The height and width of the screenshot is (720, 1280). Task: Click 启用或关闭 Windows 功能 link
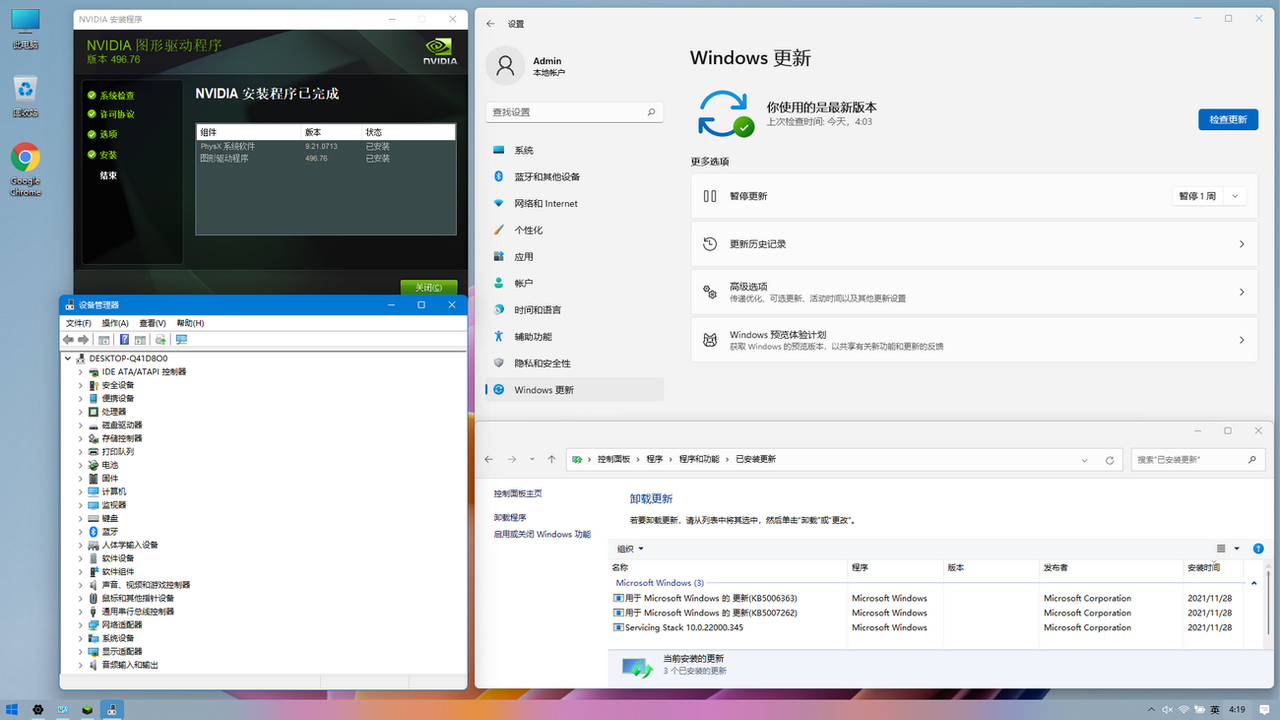pyautogui.click(x=542, y=535)
